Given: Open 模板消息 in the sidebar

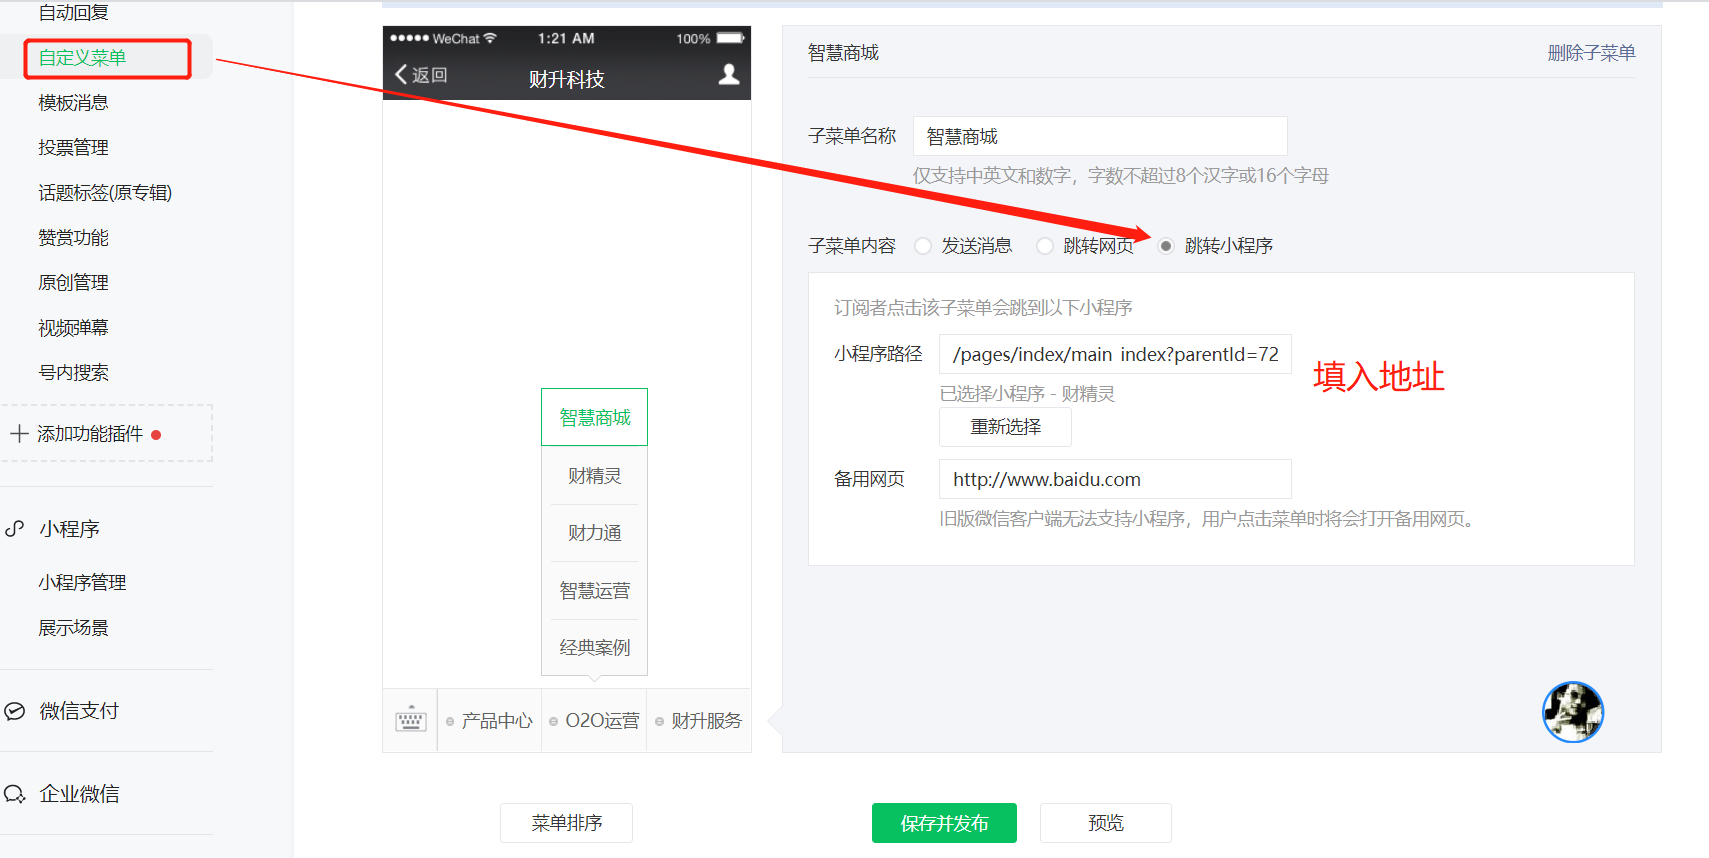Looking at the screenshot, I should 73,103.
